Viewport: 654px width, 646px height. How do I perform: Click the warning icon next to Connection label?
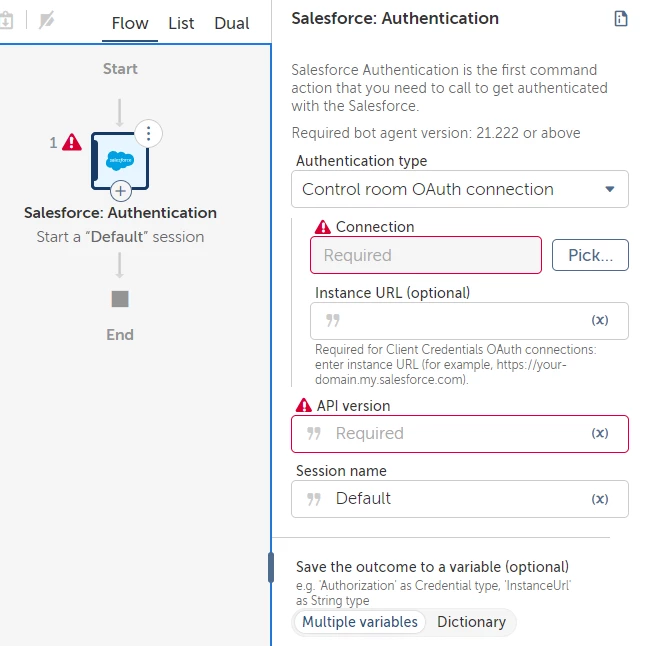(323, 227)
